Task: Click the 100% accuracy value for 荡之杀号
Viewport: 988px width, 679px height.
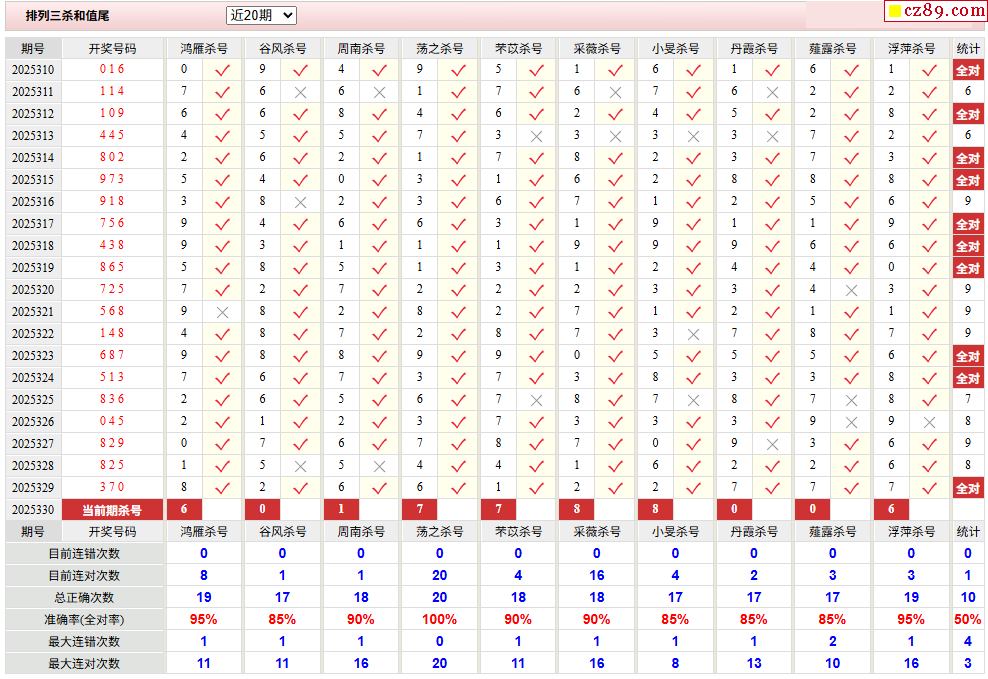Action: click(439, 619)
